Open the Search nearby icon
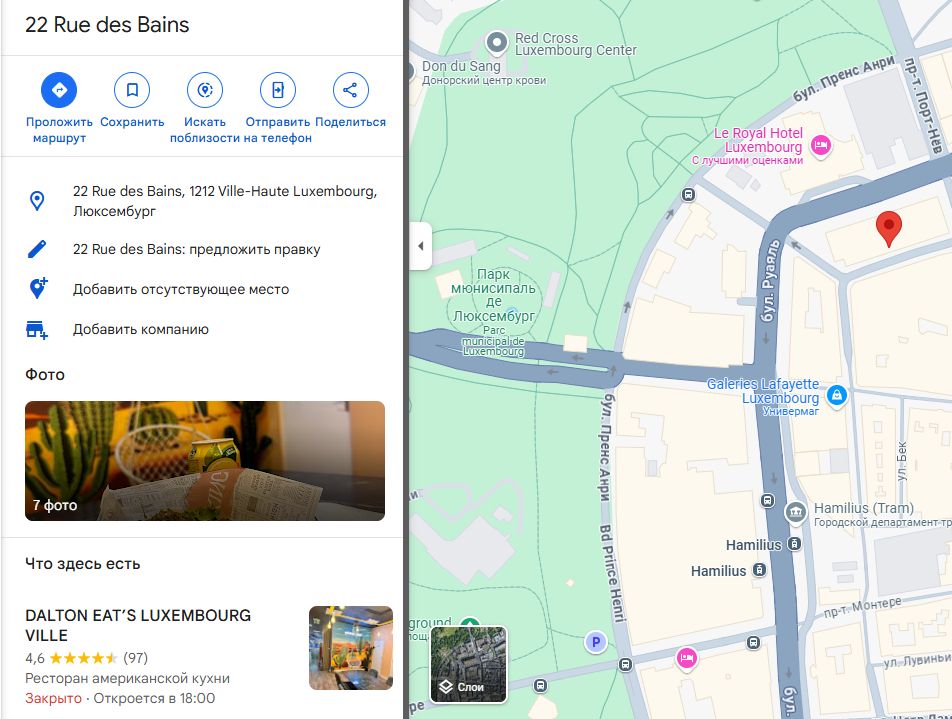The width and height of the screenshot is (952, 719). pyautogui.click(x=205, y=90)
